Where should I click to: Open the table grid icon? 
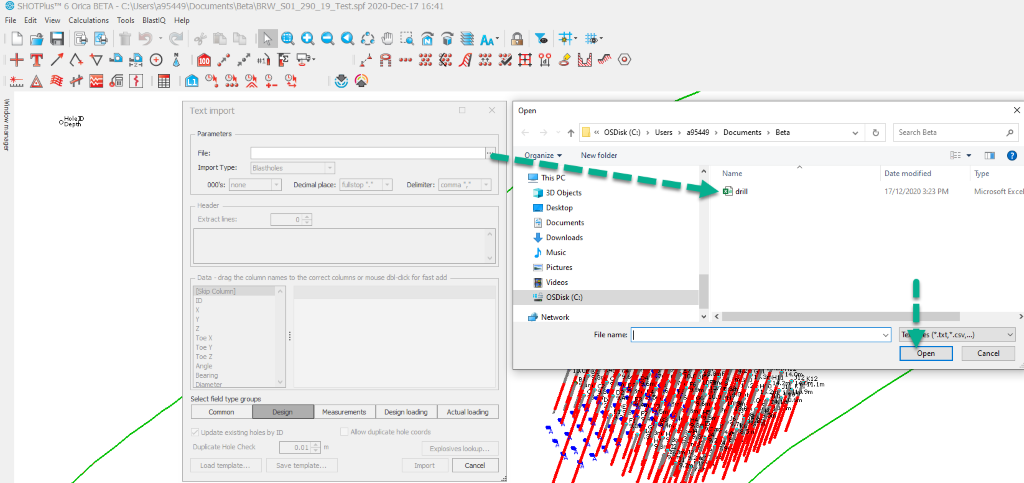164,81
